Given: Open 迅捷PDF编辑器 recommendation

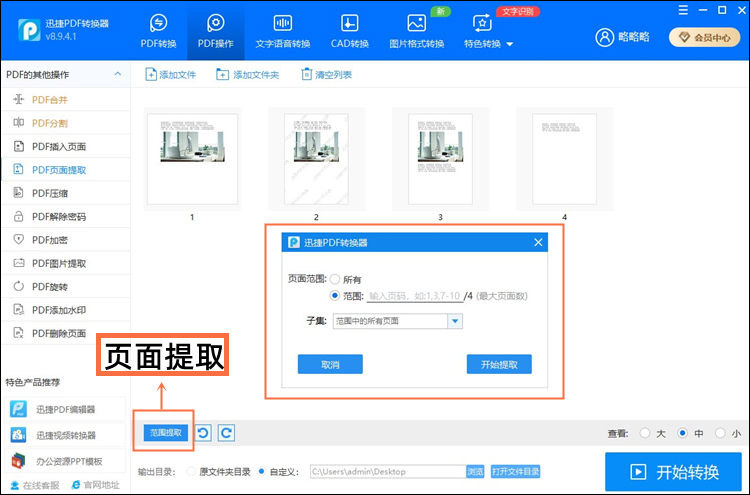Looking at the screenshot, I should (66, 409).
